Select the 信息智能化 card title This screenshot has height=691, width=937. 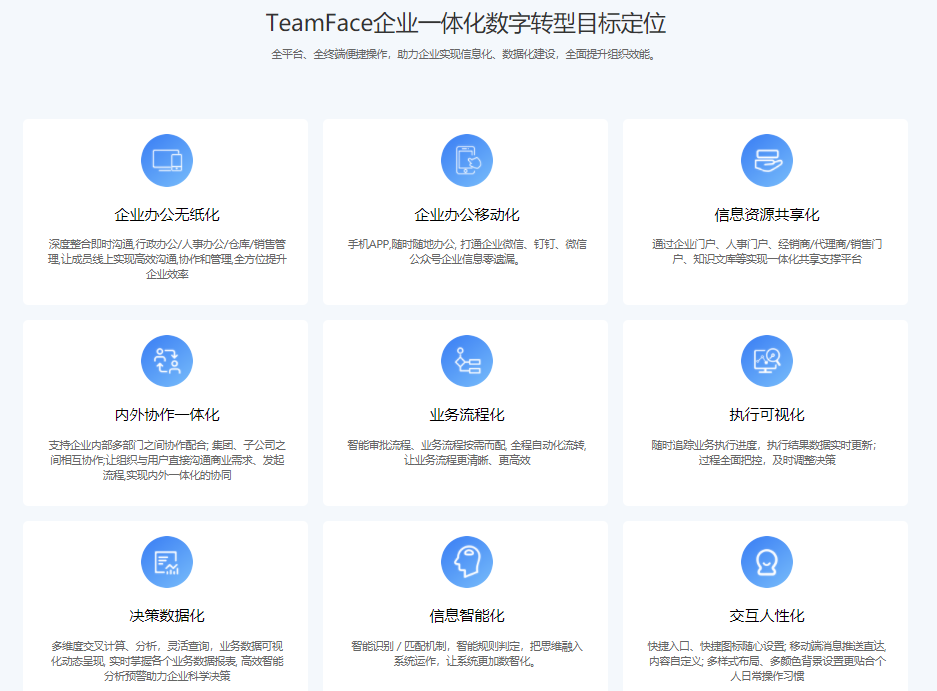(467, 616)
